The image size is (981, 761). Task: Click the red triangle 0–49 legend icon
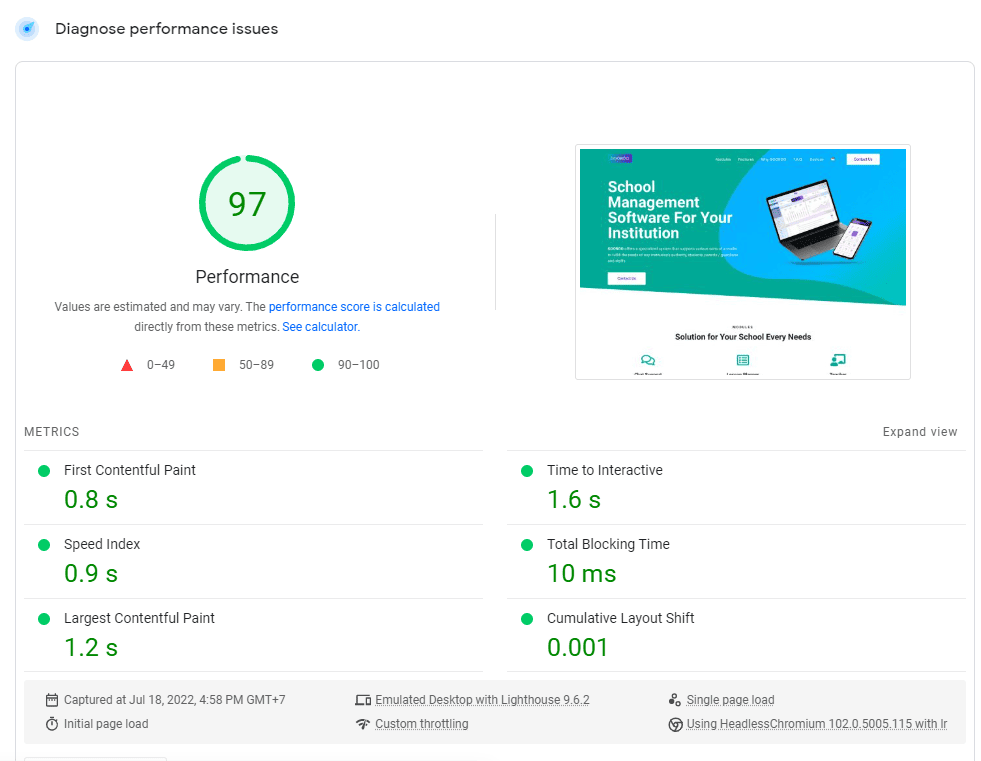click(127, 365)
